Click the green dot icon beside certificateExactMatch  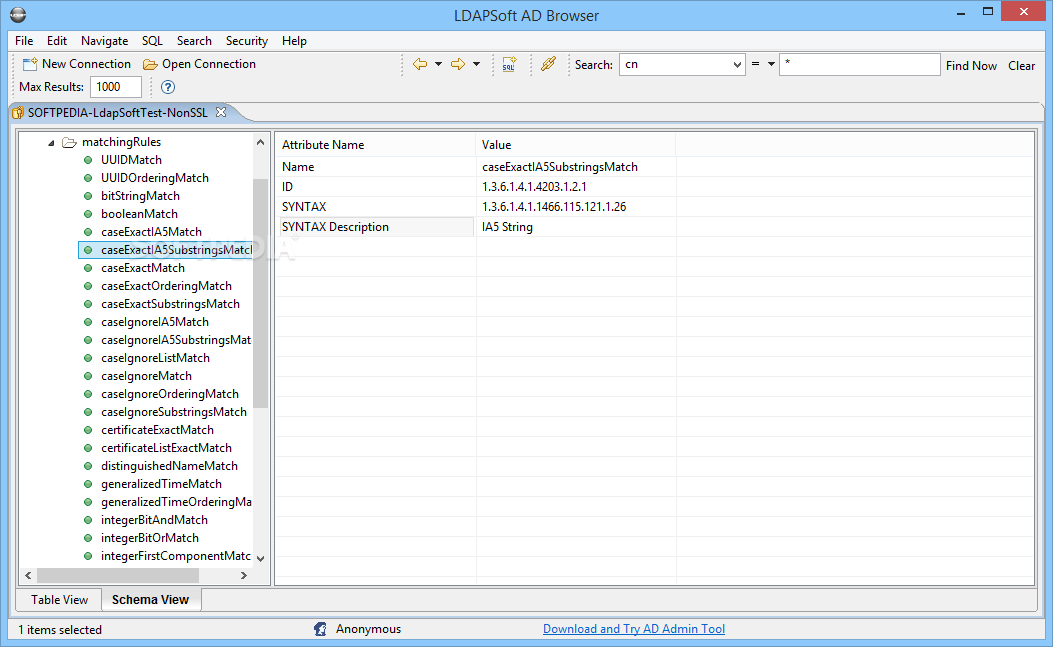point(88,430)
